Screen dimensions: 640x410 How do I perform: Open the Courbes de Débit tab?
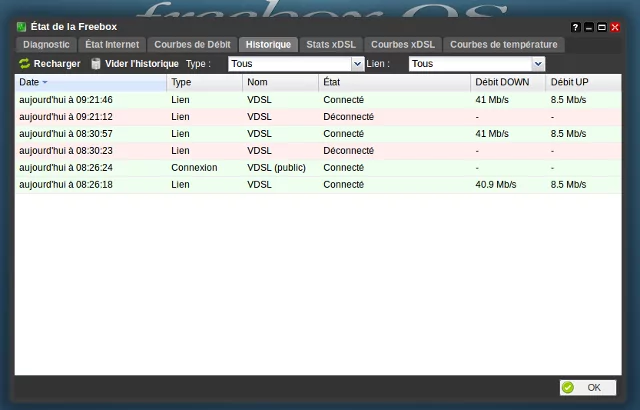pos(192,44)
